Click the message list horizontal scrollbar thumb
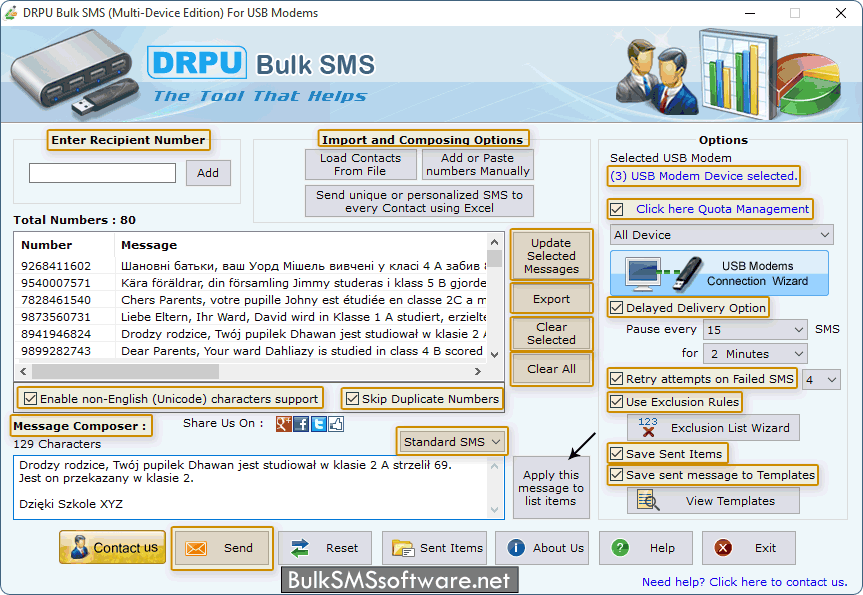The height and width of the screenshot is (595, 863). 125,372
